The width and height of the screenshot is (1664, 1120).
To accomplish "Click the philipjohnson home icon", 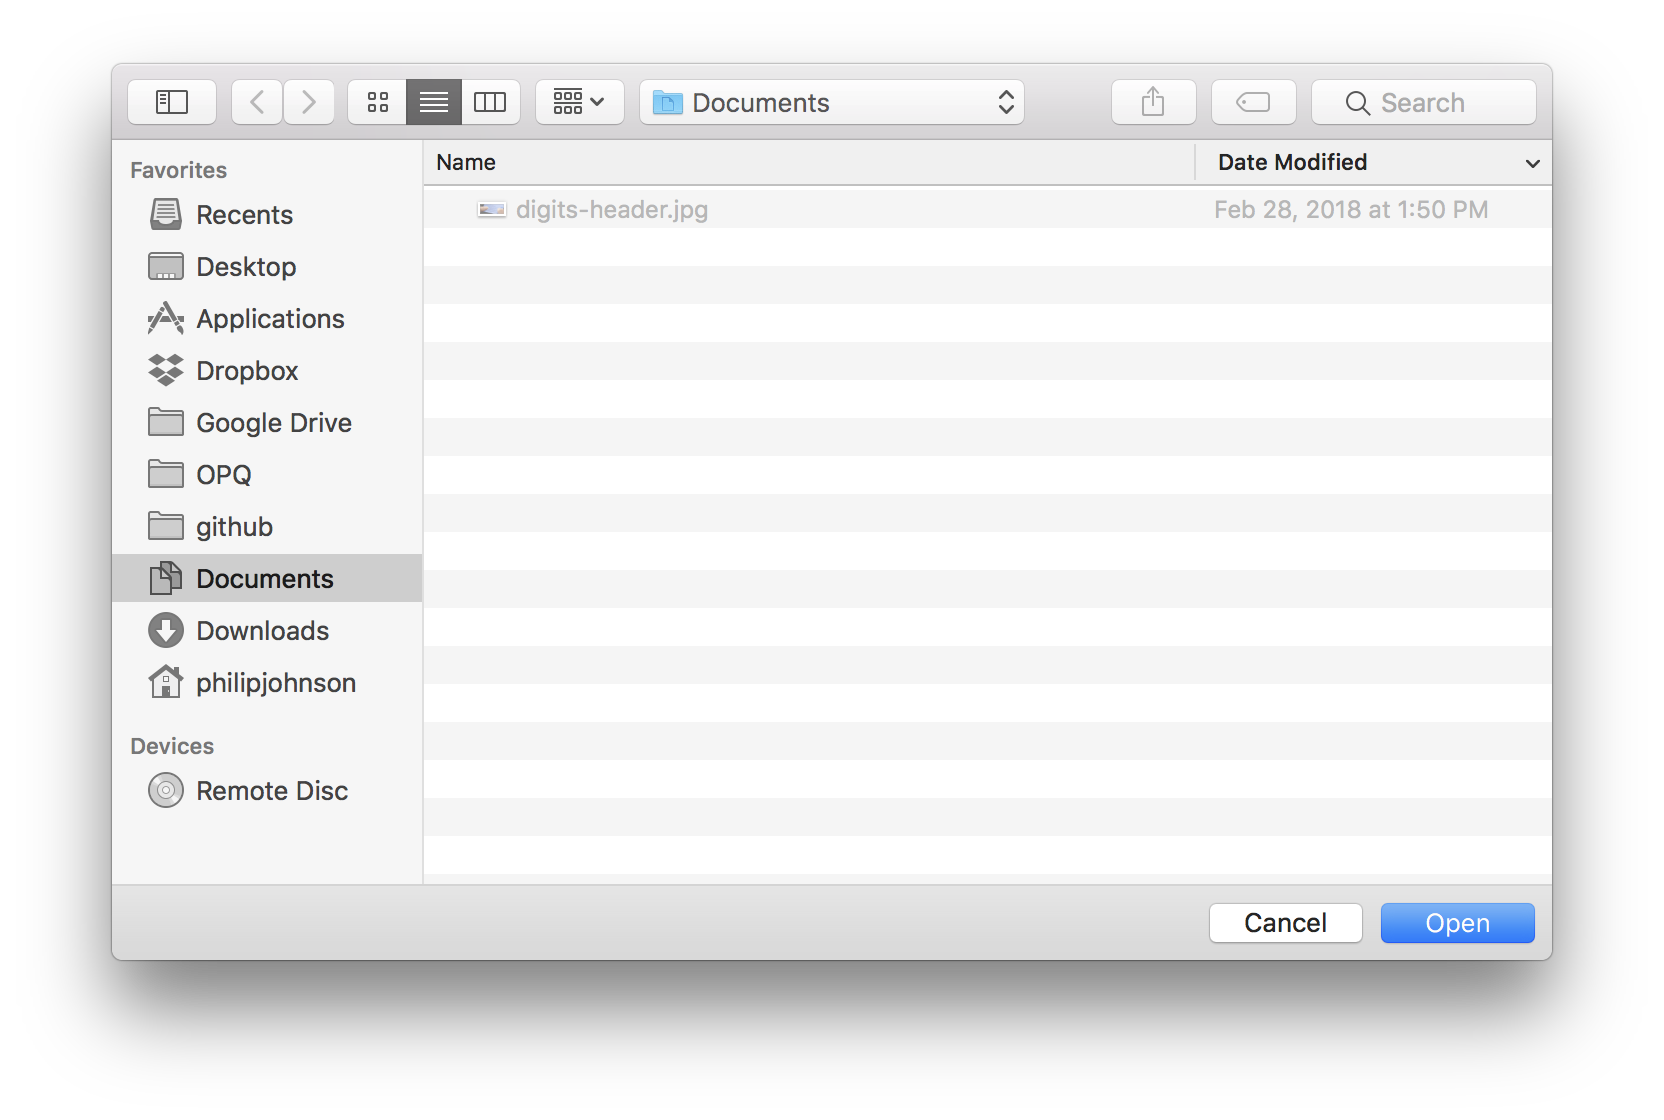I will click(x=166, y=682).
